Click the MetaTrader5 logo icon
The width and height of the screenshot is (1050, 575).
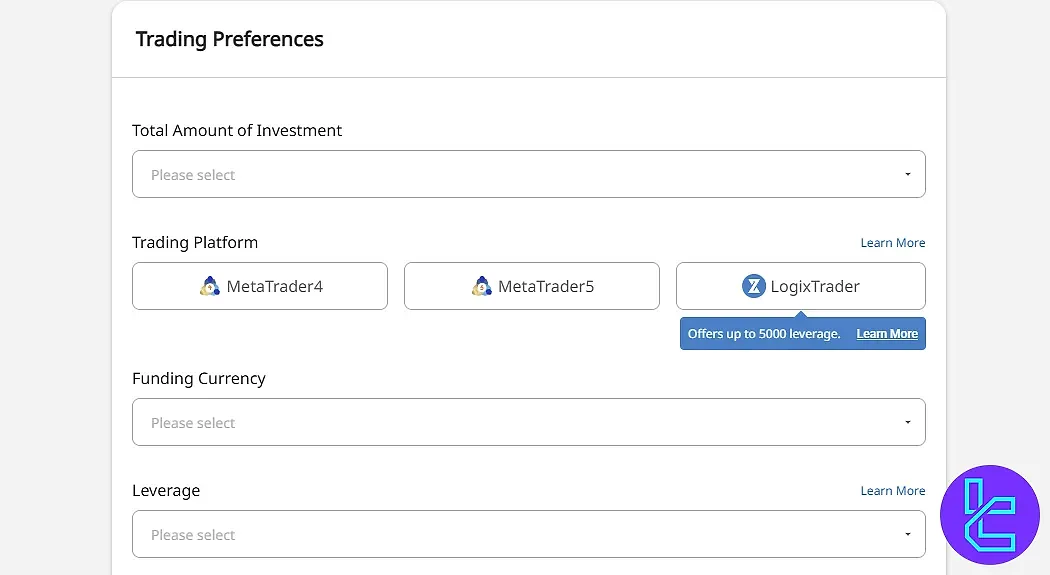click(x=481, y=287)
